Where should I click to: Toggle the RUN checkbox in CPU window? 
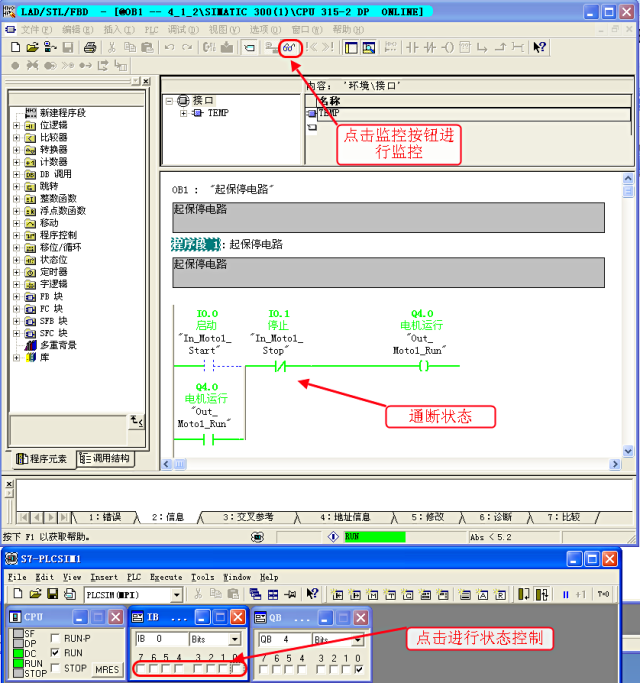click(55, 653)
